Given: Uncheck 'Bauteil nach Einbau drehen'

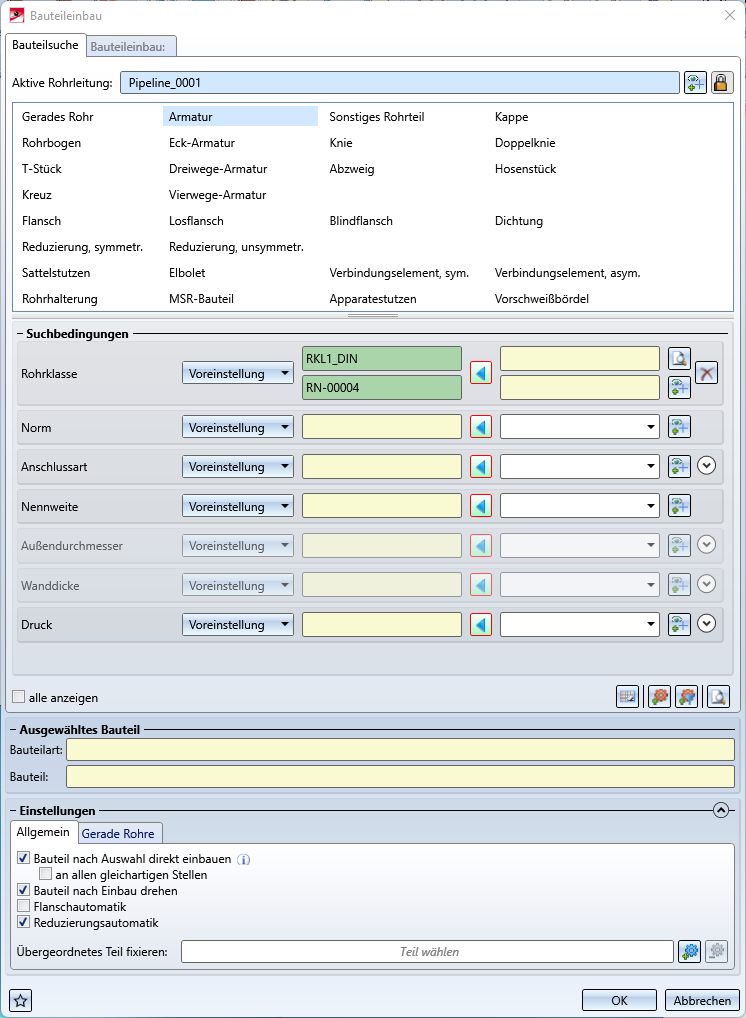Looking at the screenshot, I should pos(24,891).
